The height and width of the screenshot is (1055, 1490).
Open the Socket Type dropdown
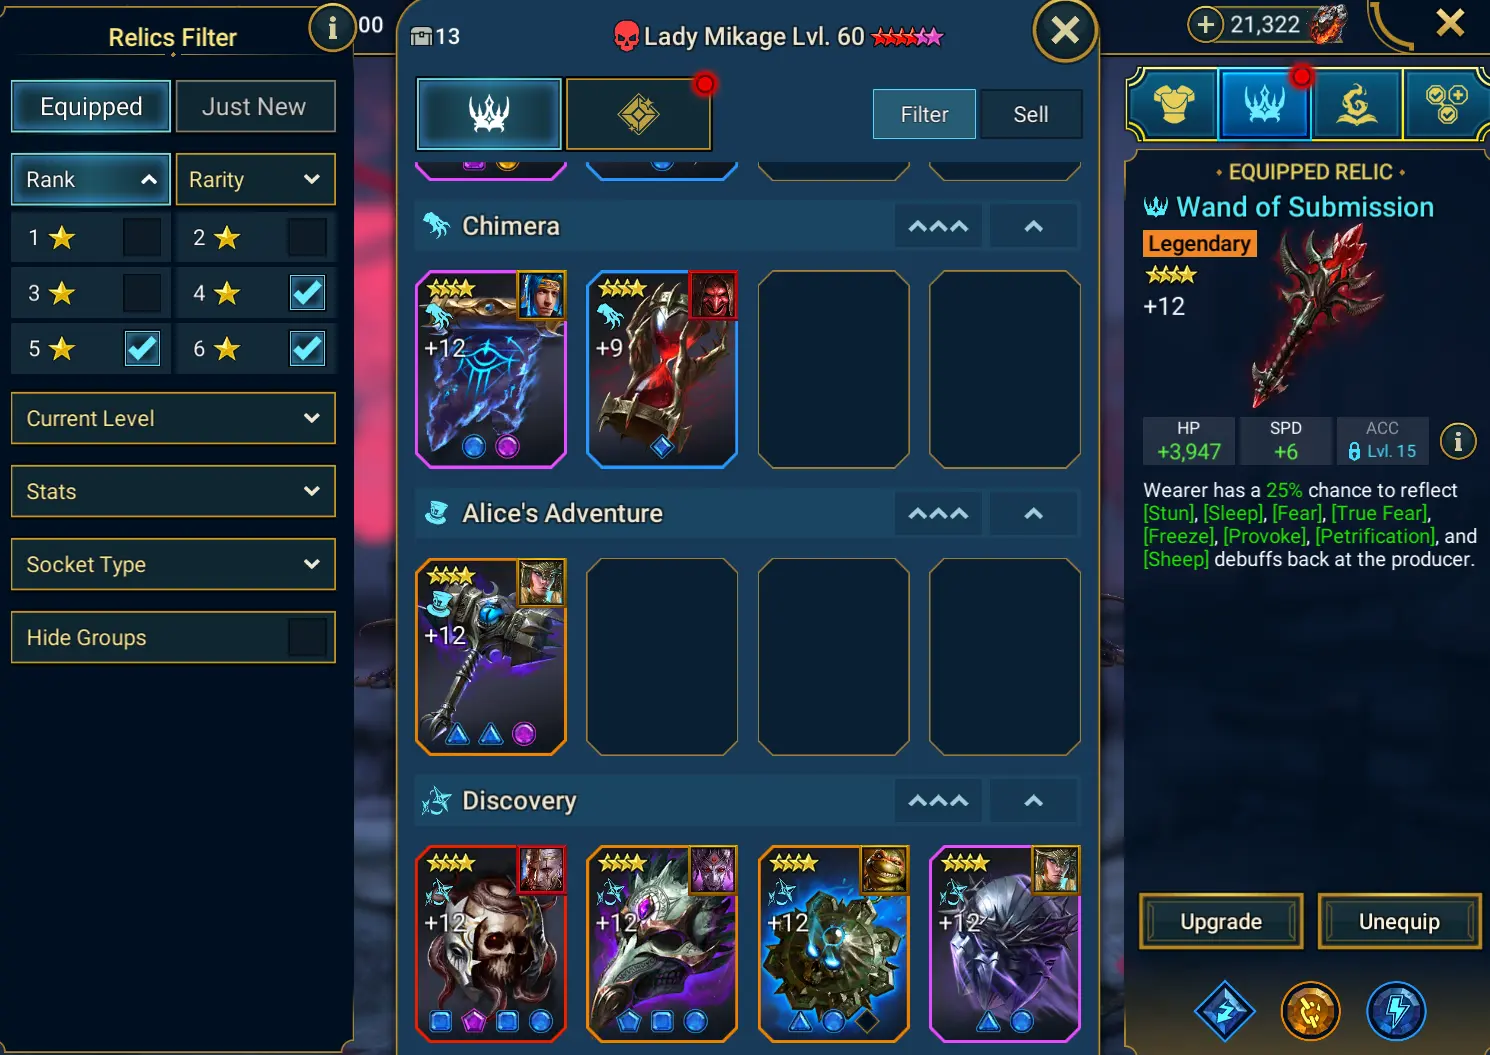pos(173,564)
